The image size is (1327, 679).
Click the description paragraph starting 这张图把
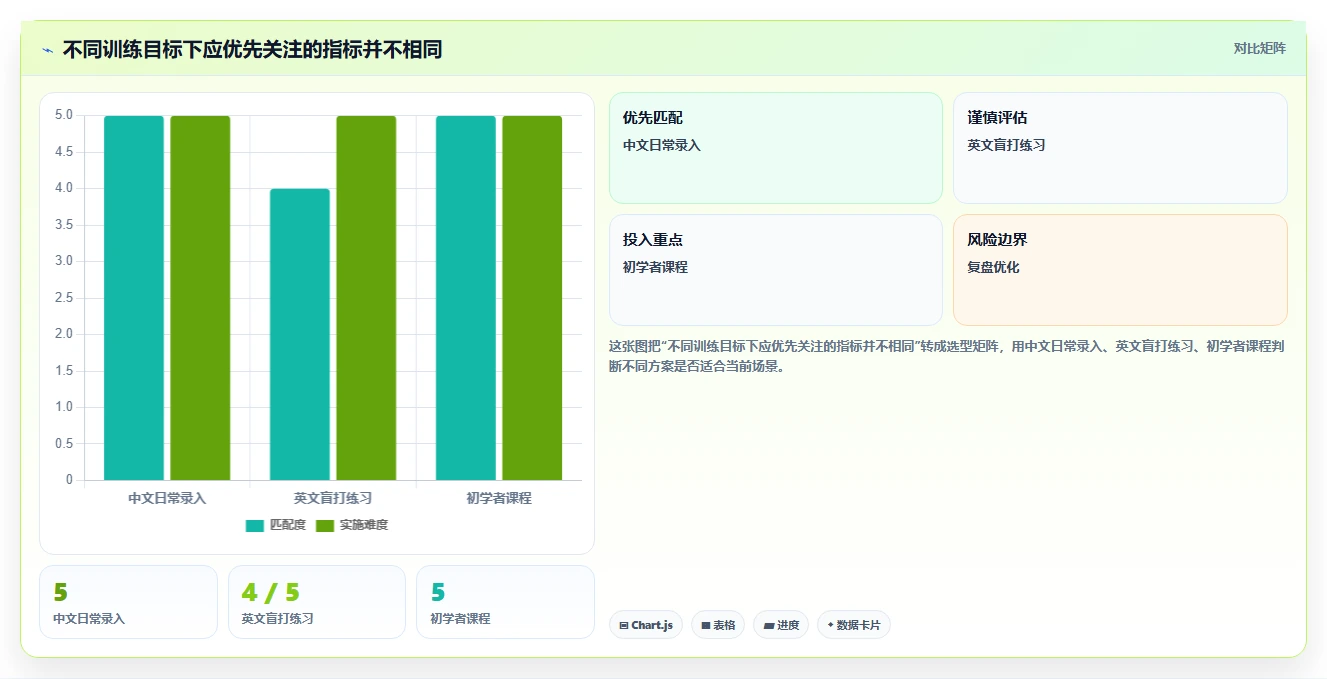(x=946, y=356)
